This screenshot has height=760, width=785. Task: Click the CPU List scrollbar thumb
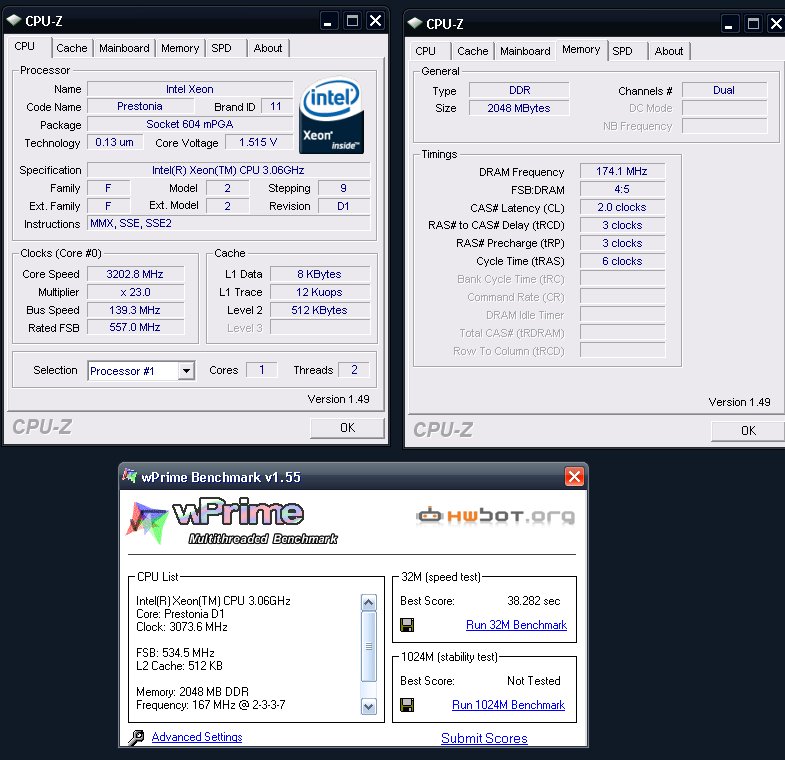(x=369, y=646)
